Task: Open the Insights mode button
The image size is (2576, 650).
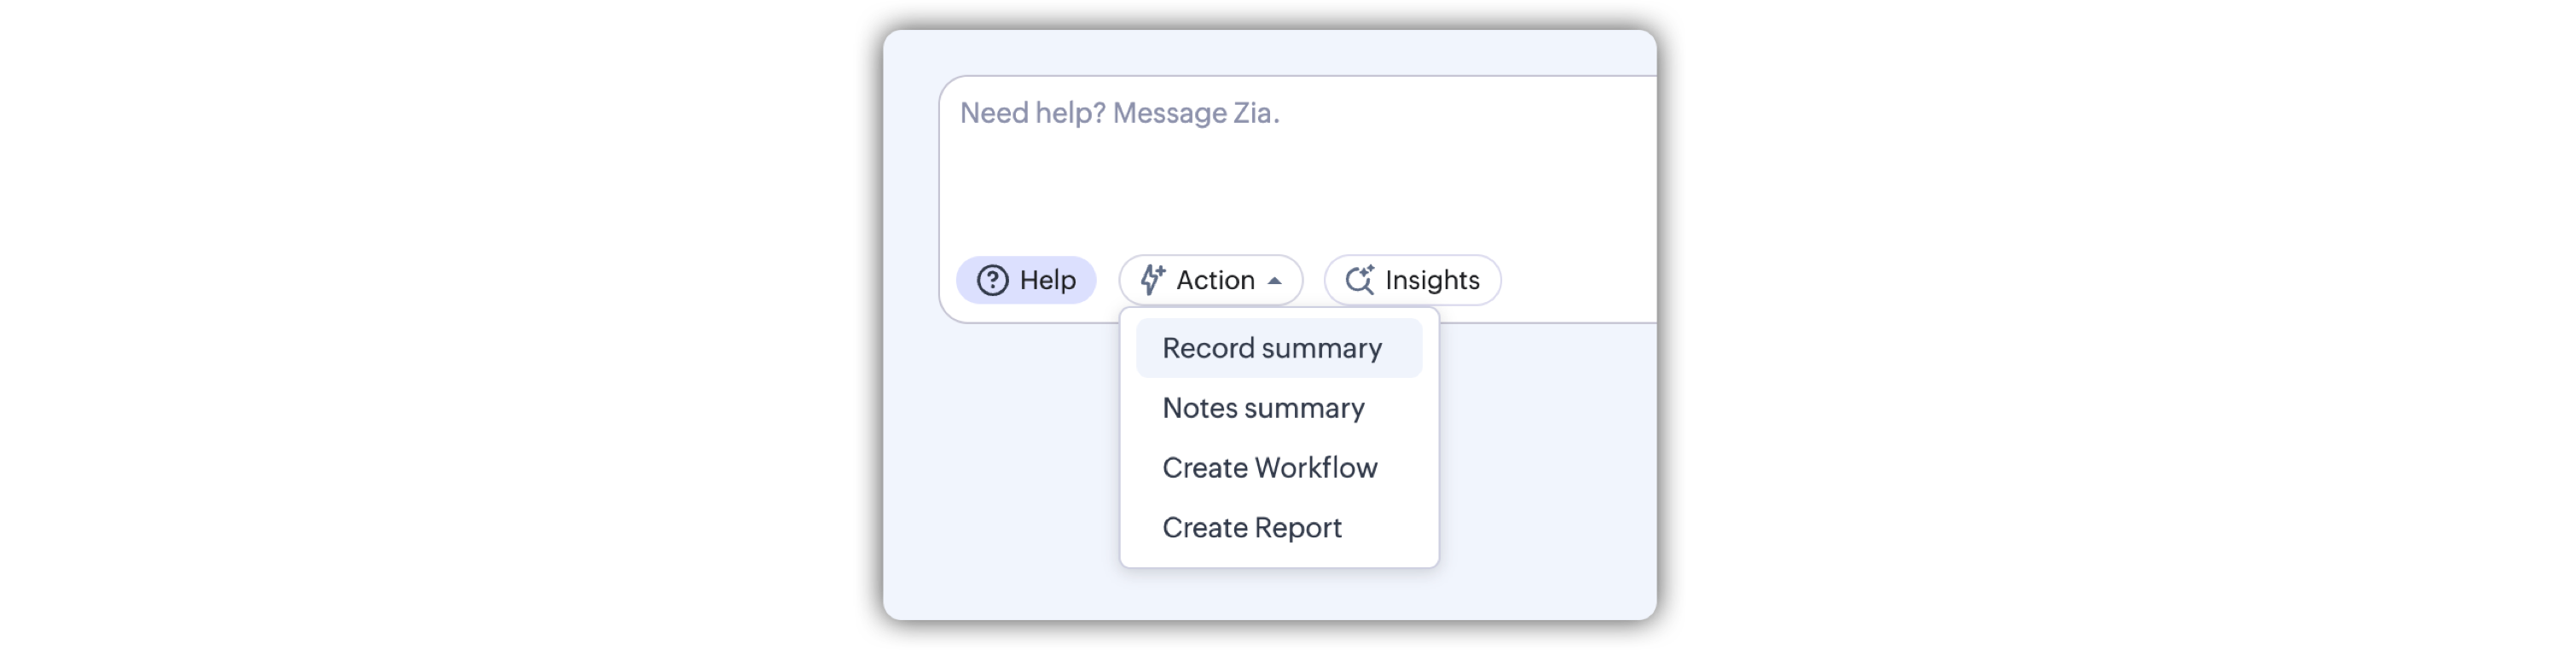Action: click(1412, 280)
